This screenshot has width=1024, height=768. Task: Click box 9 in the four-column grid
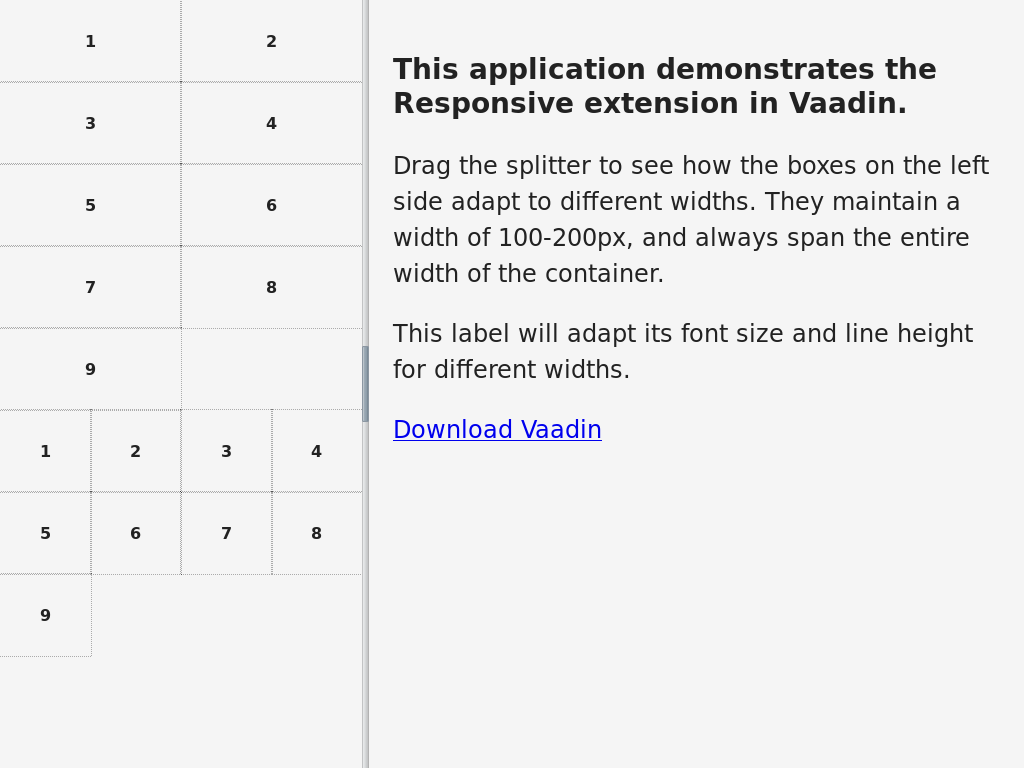click(45, 615)
